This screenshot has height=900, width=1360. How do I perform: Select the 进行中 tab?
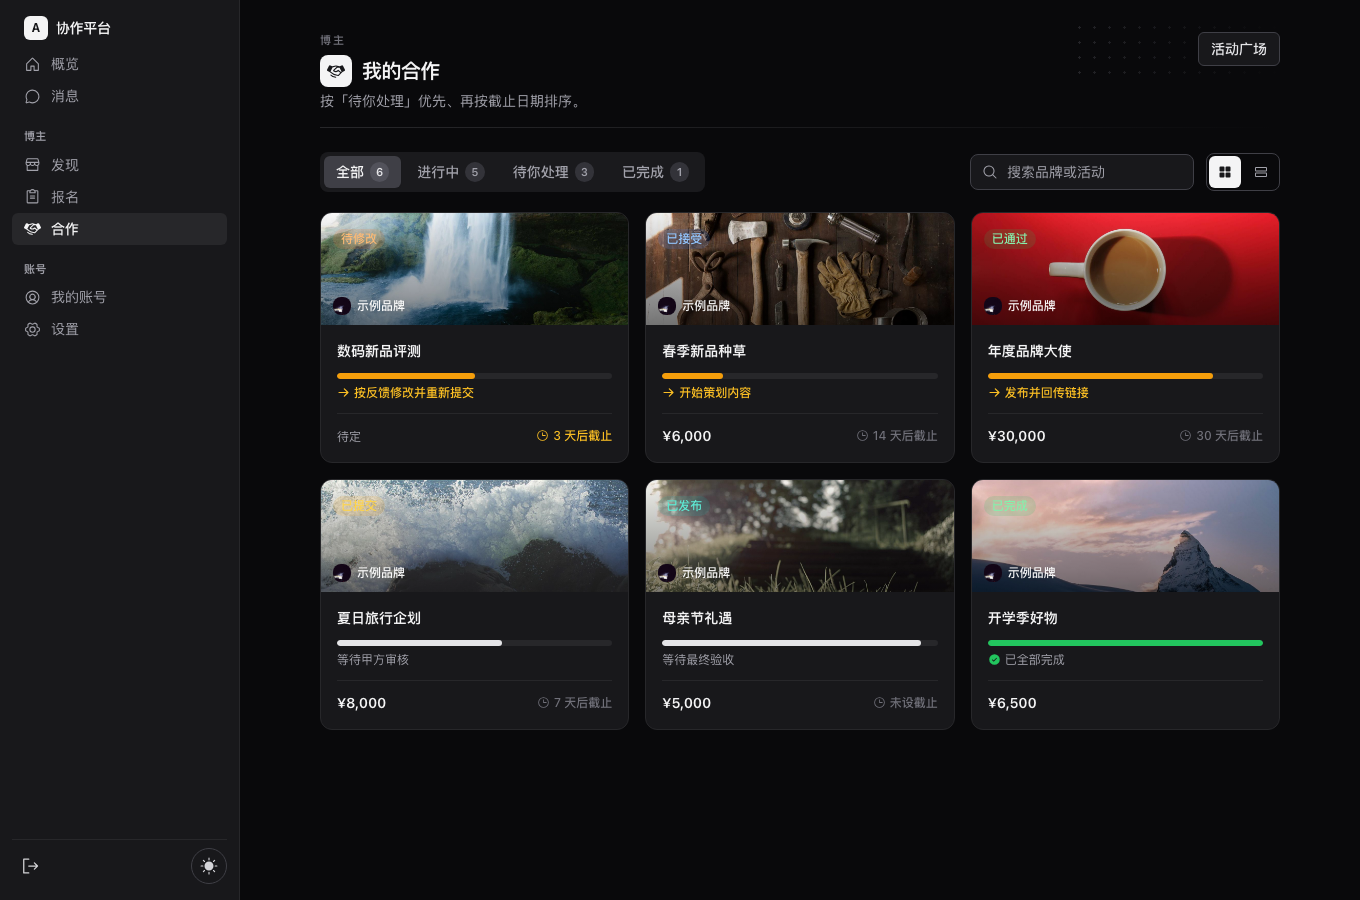coord(450,172)
